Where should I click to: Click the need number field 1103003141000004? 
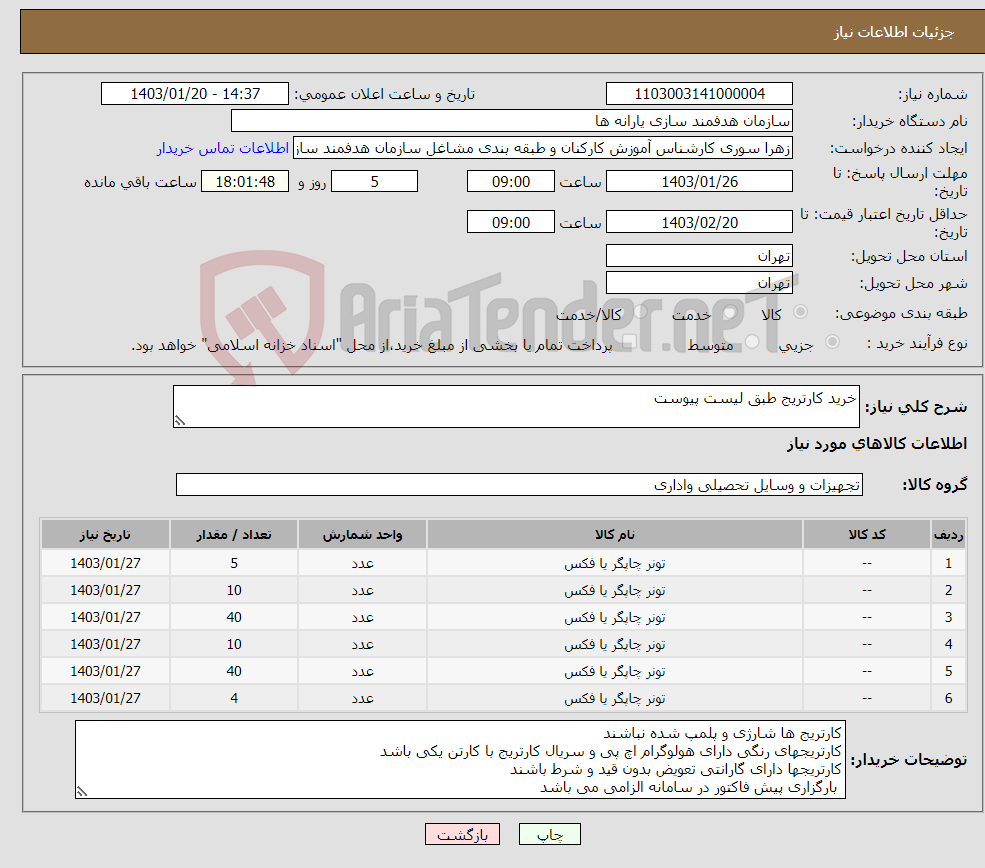click(x=699, y=94)
